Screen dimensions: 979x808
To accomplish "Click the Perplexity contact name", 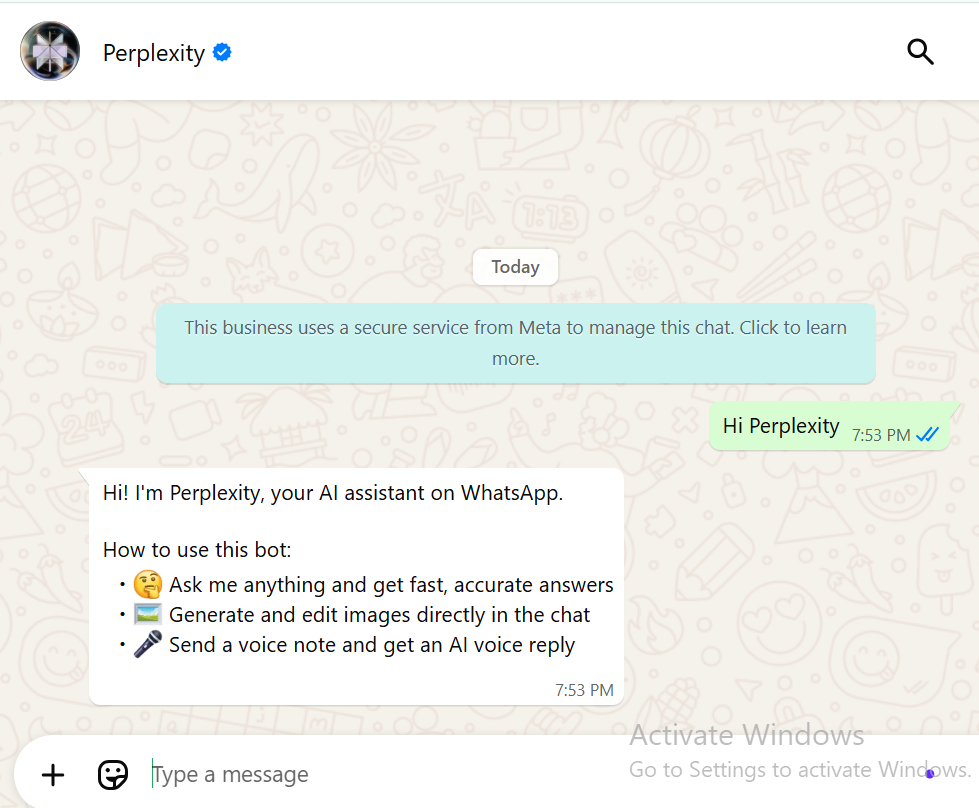I will point(154,54).
